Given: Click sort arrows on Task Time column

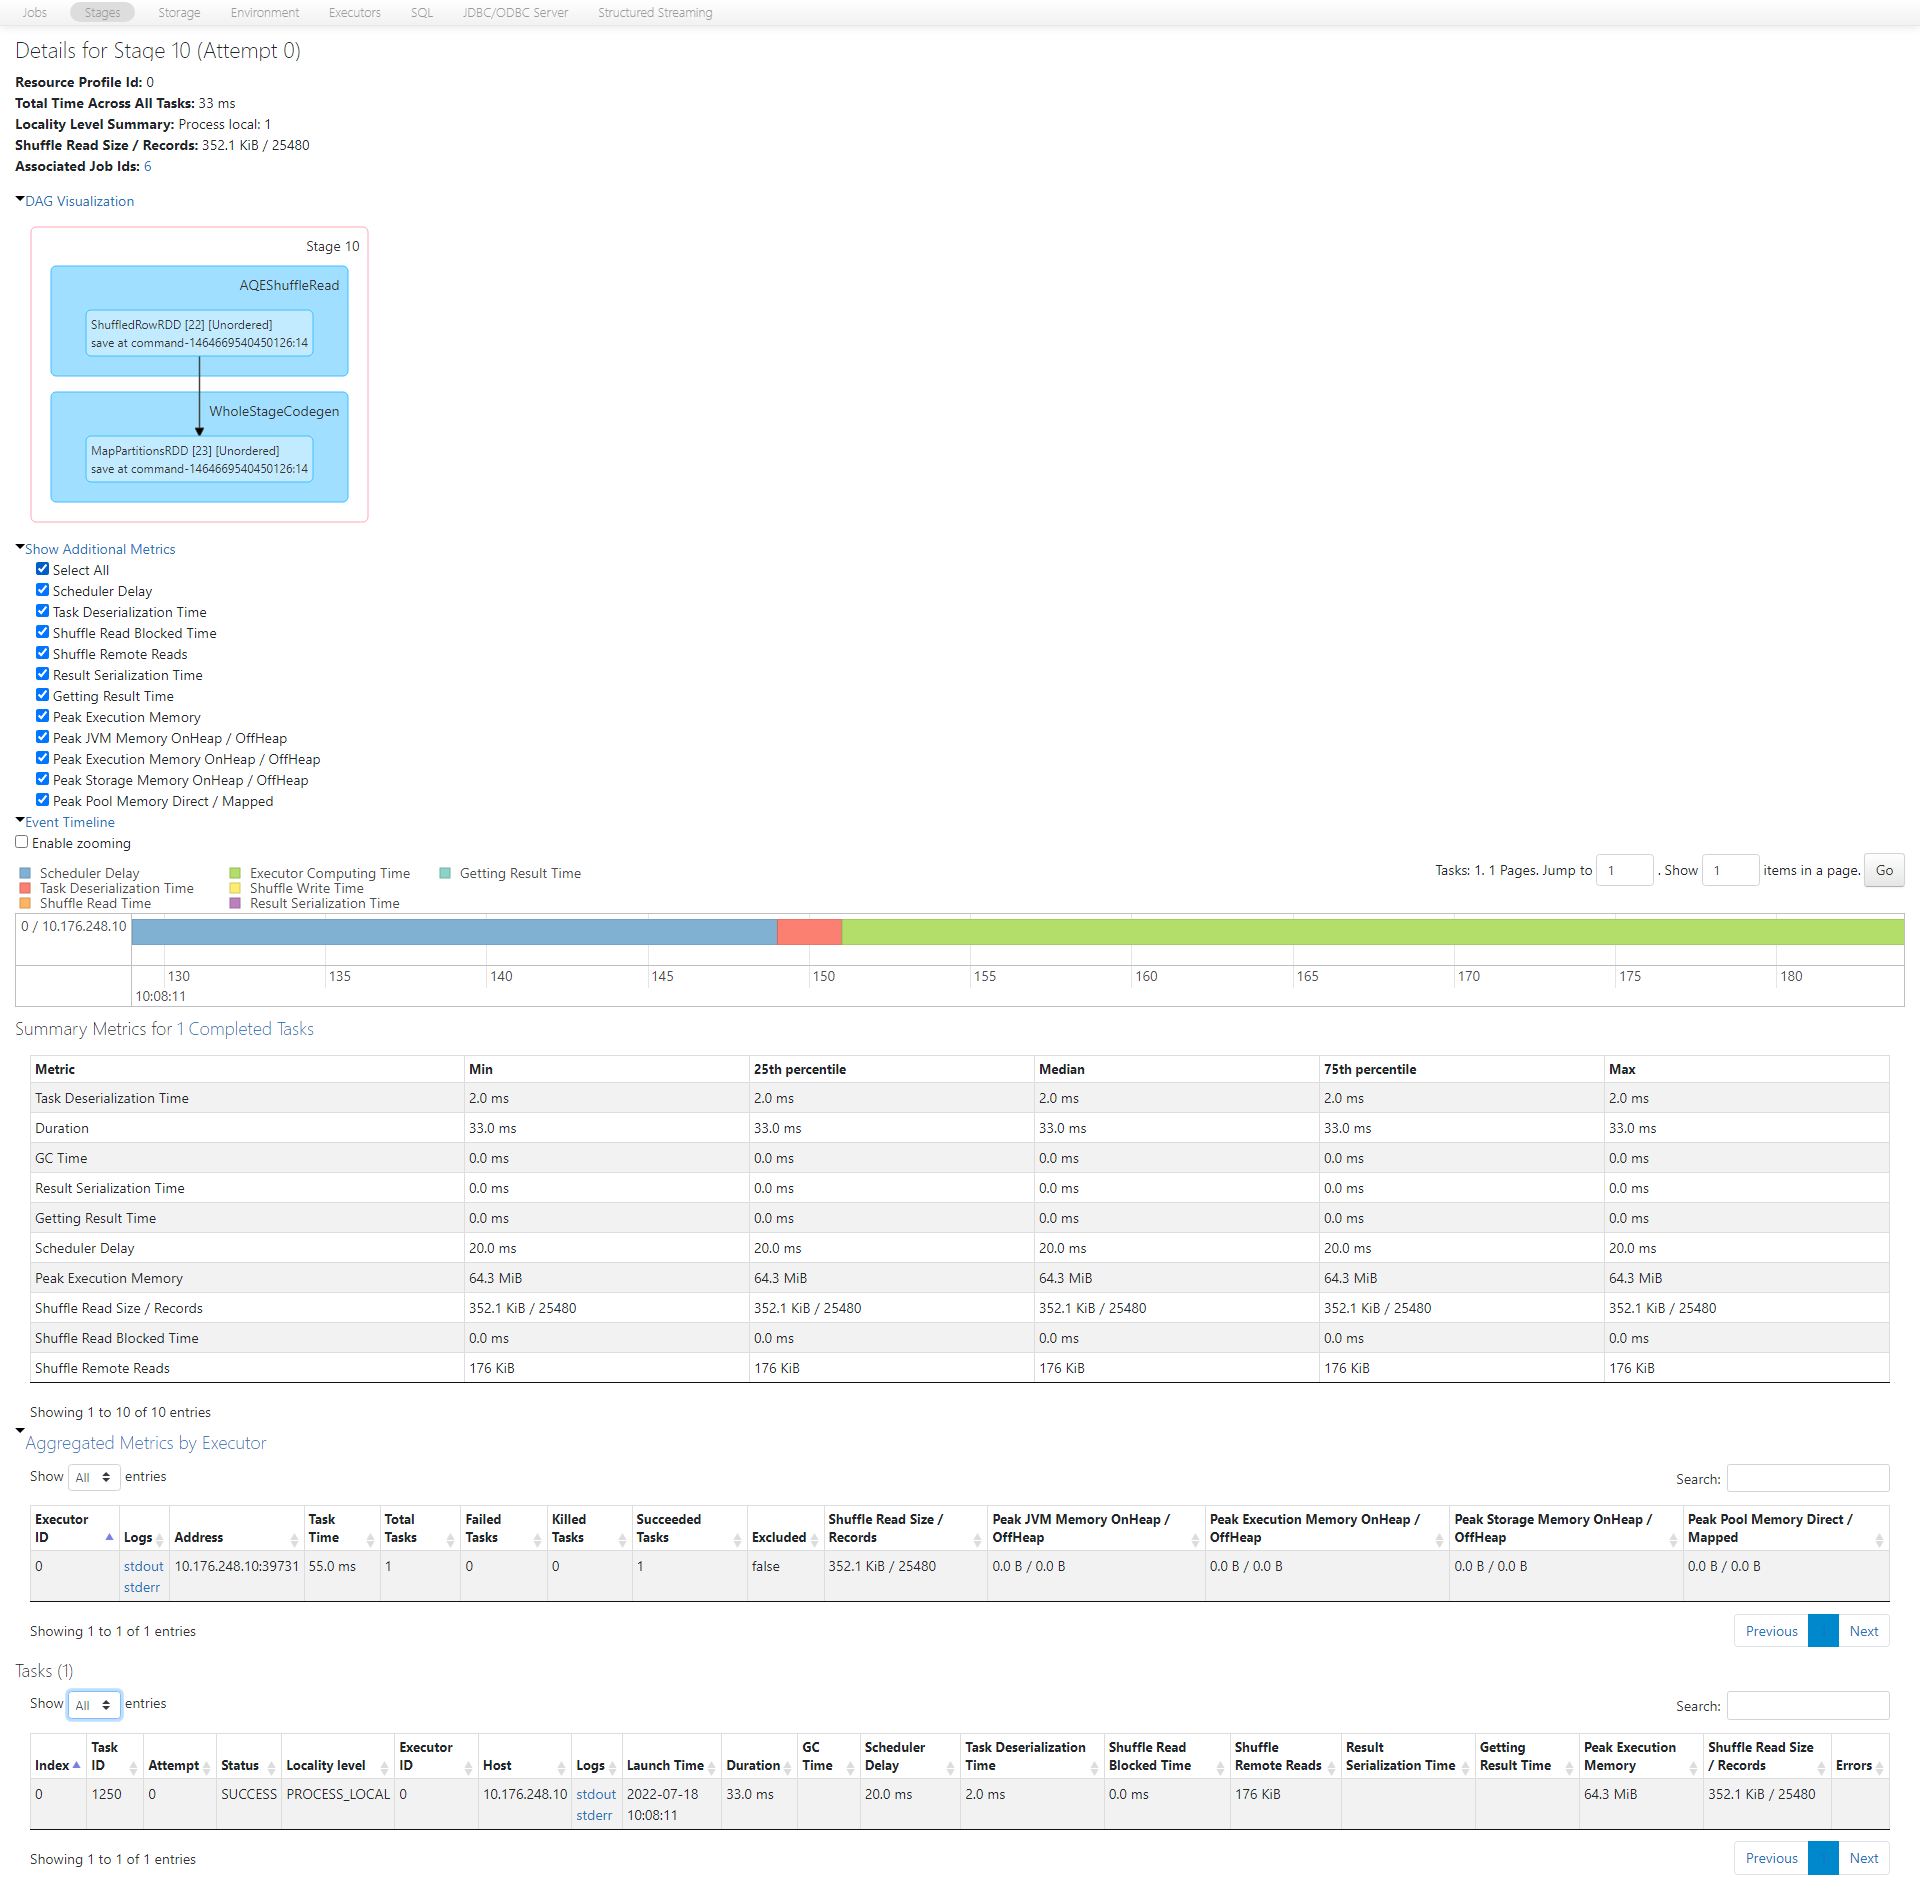Looking at the screenshot, I should (370, 1539).
